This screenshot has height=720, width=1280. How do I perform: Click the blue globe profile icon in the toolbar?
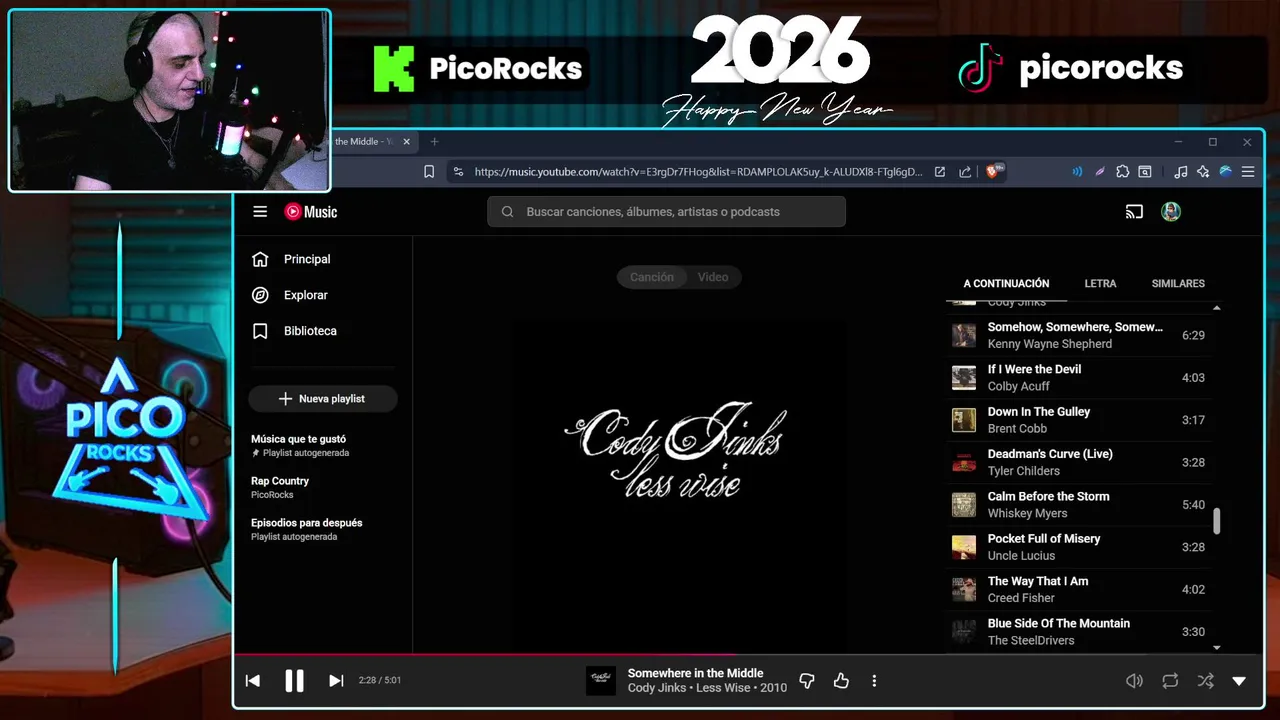tap(1225, 172)
